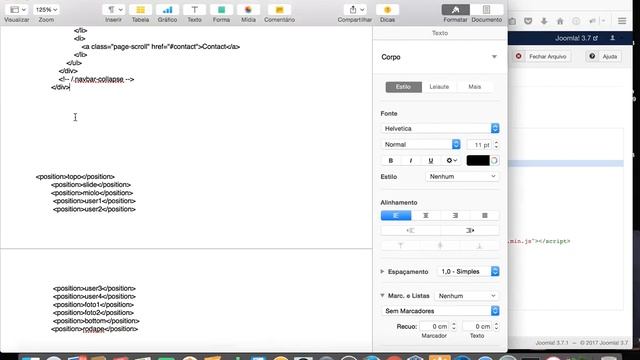Screen dimensions: 640x360
Task: Show tips with Dicas icon
Action: click(x=387, y=9)
